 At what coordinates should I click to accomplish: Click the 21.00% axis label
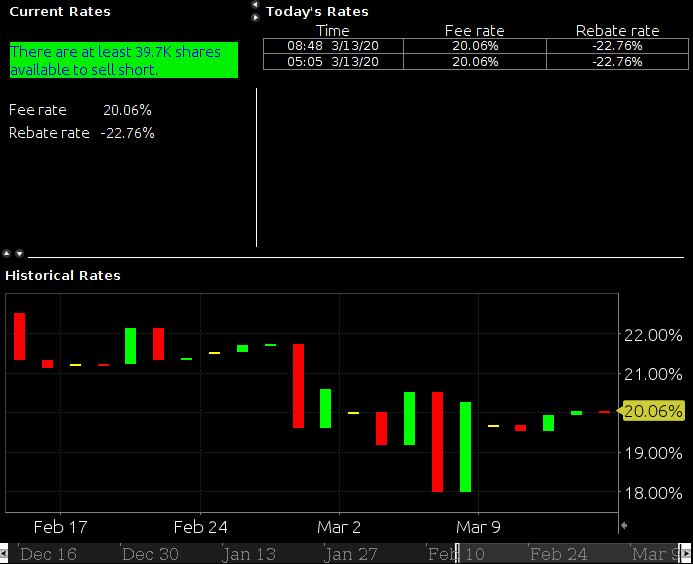pos(653,374)
